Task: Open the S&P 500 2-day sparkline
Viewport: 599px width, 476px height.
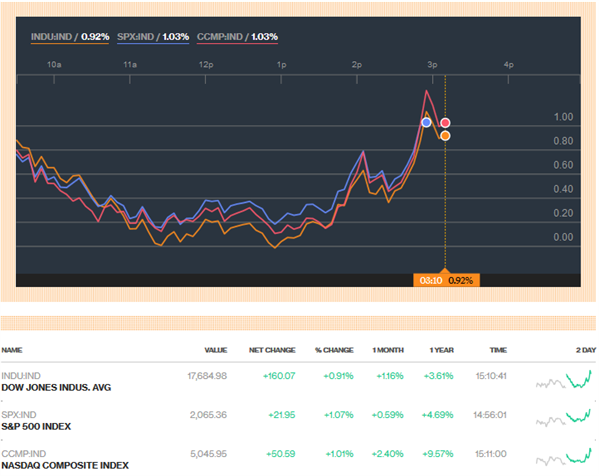Action: click(x=564, y=418)
